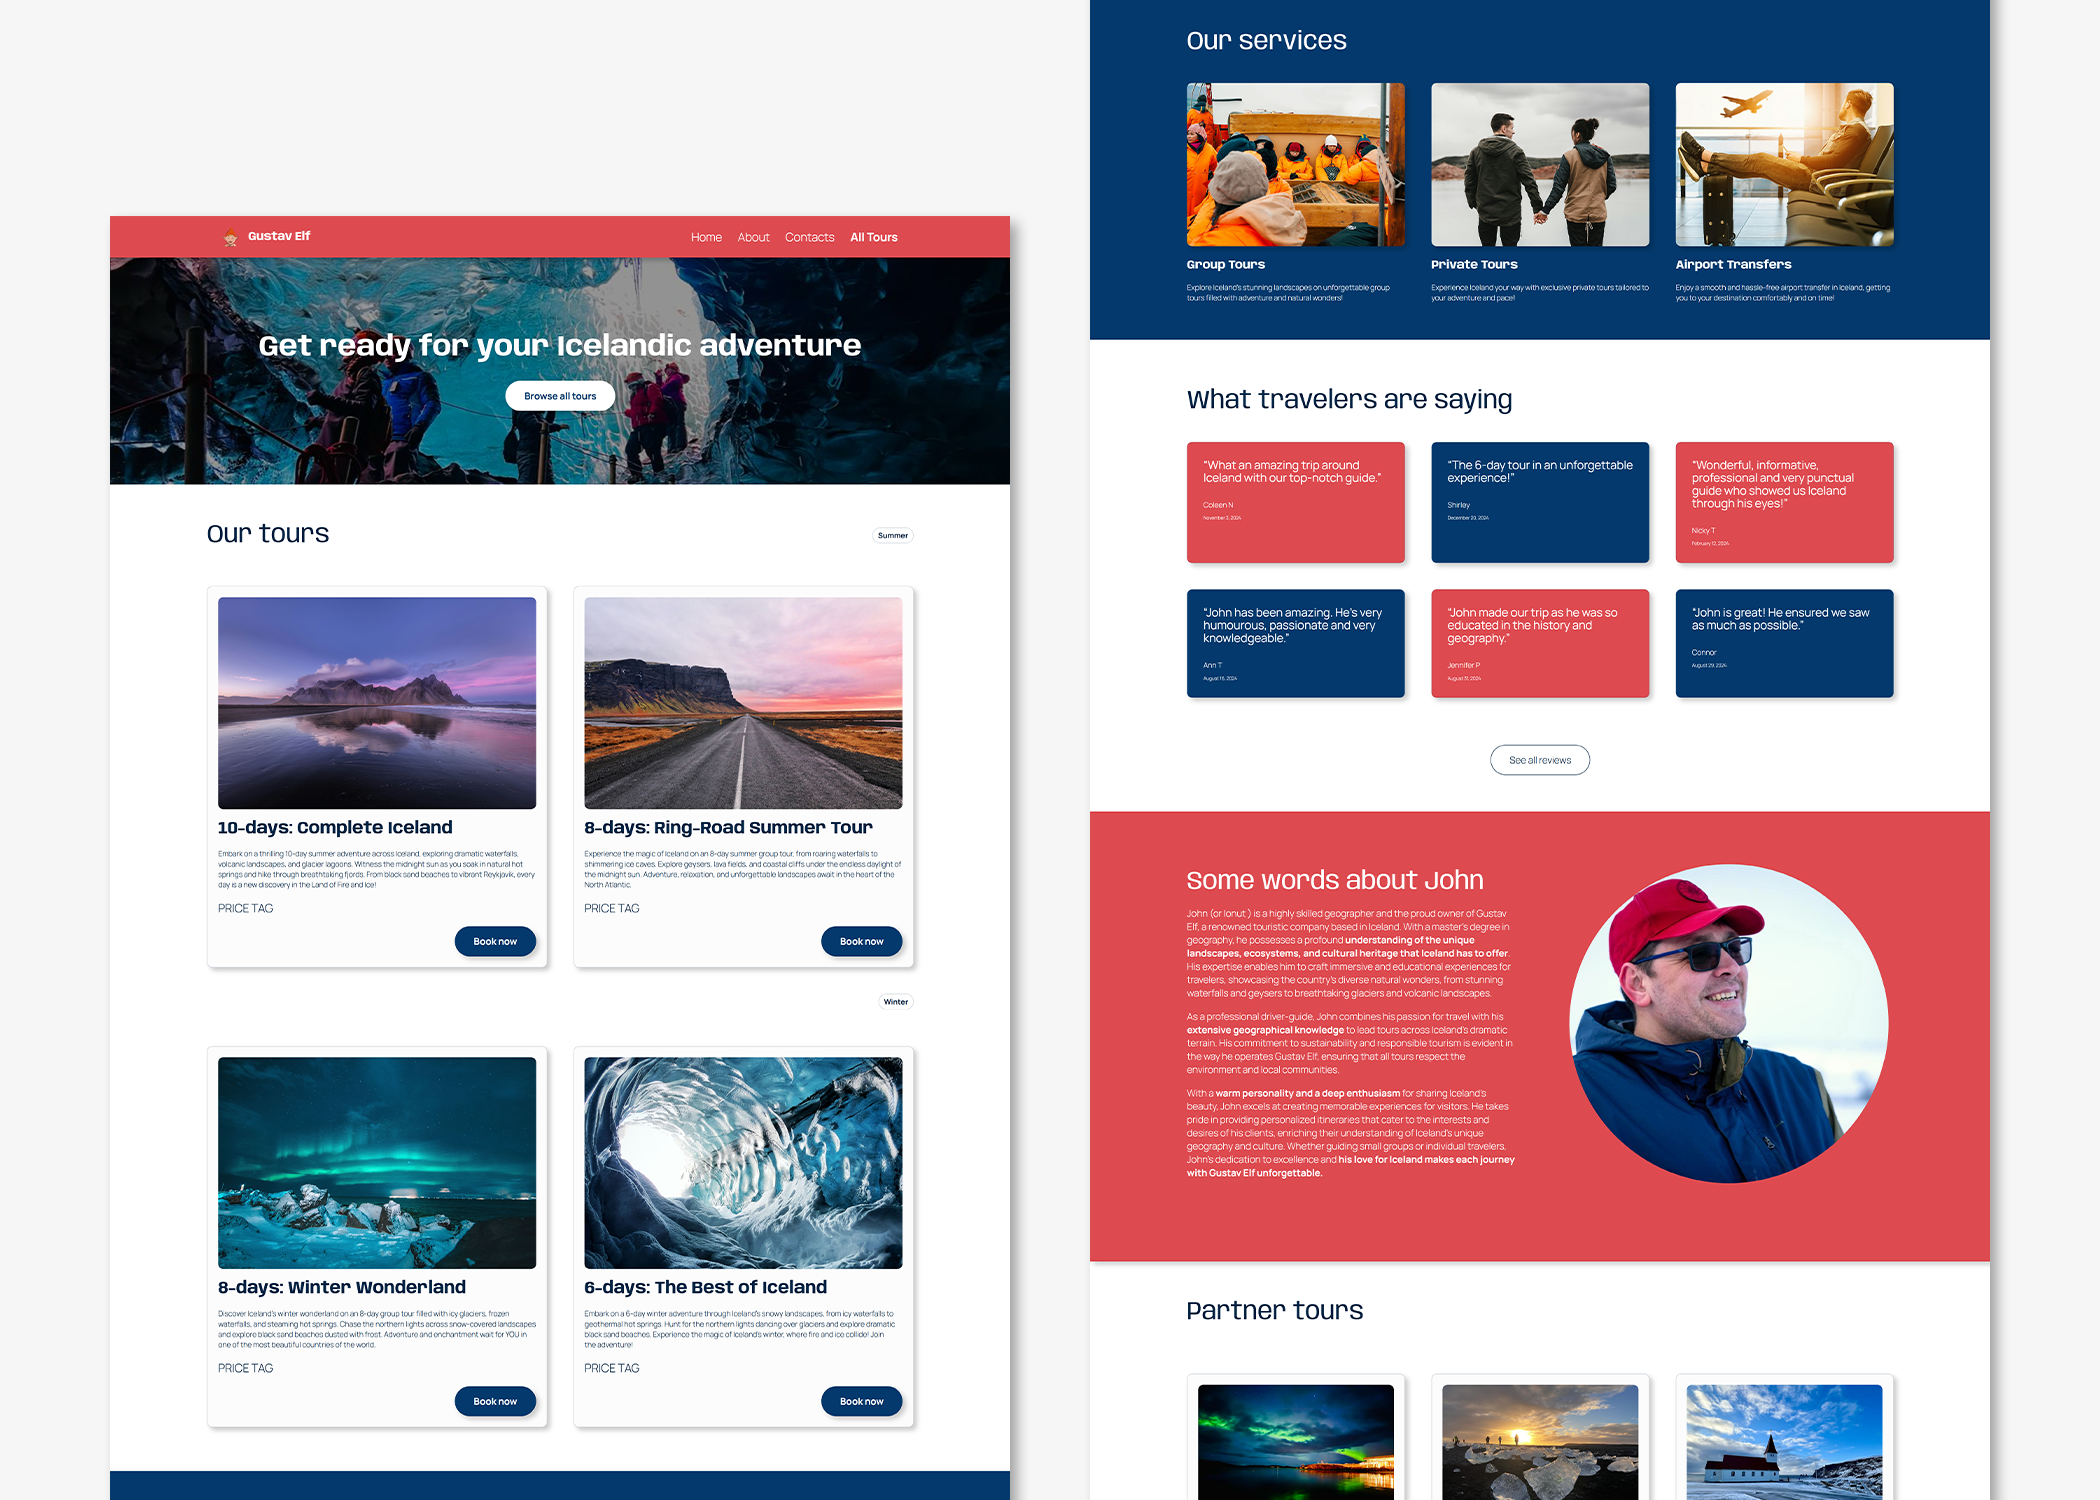Book the 8-days Winter Wonderland tour
Viewport: 2100px width, 1500px height.
[x=495, y=1401]
